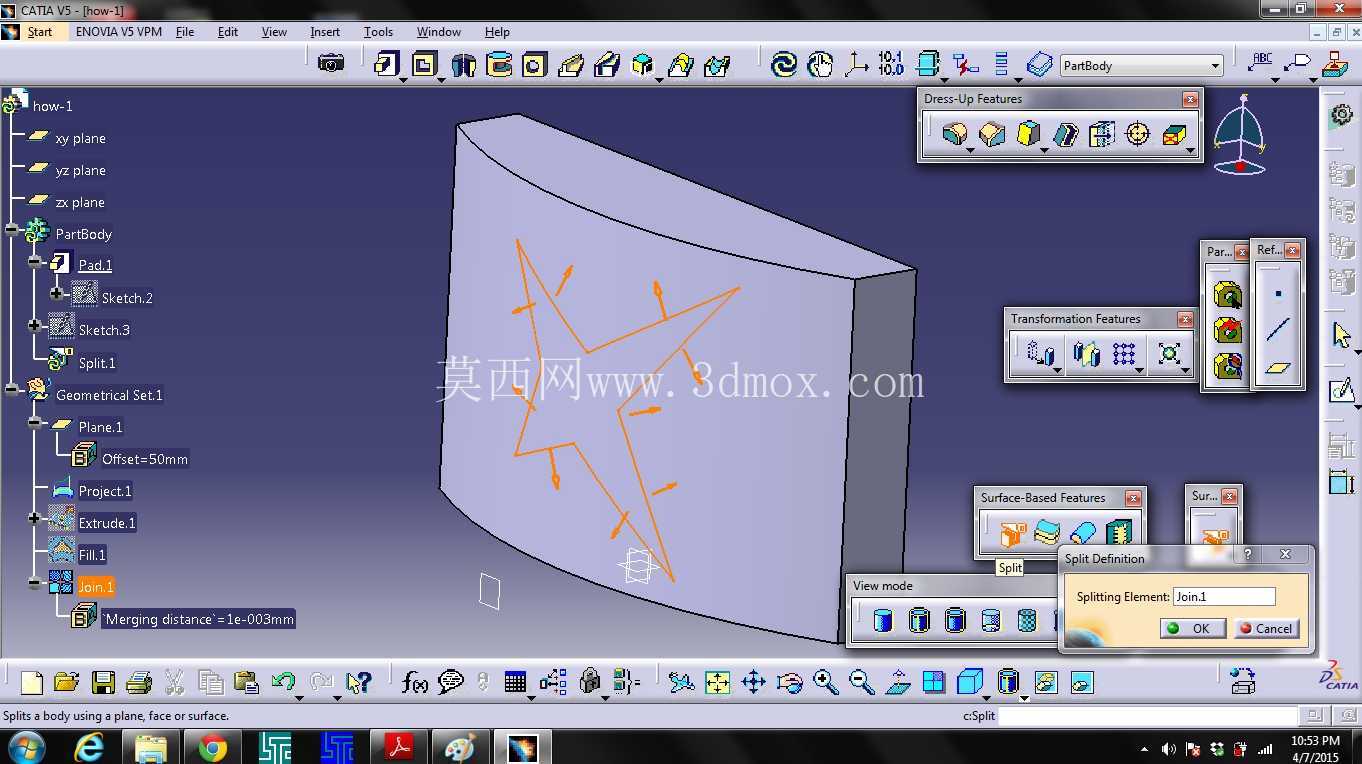Expand the Sketch.2 tree node
1362x764 pixels.
(58, 294)
